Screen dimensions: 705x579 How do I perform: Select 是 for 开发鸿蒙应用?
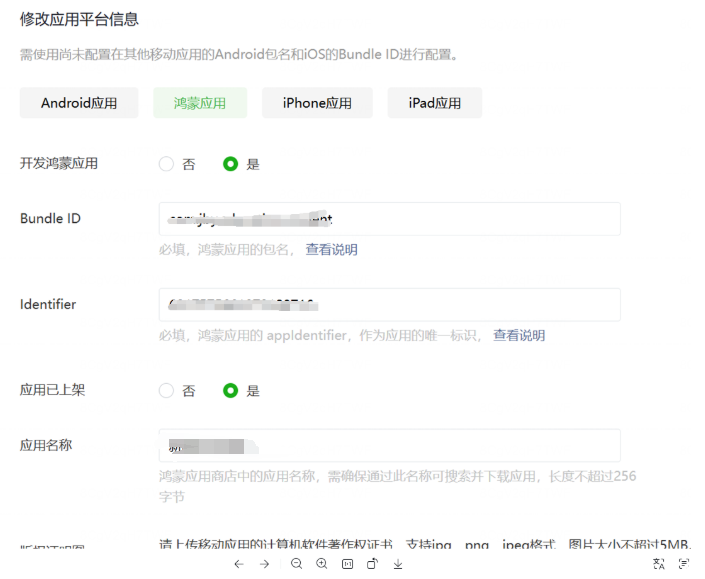[x=231, y=164]
